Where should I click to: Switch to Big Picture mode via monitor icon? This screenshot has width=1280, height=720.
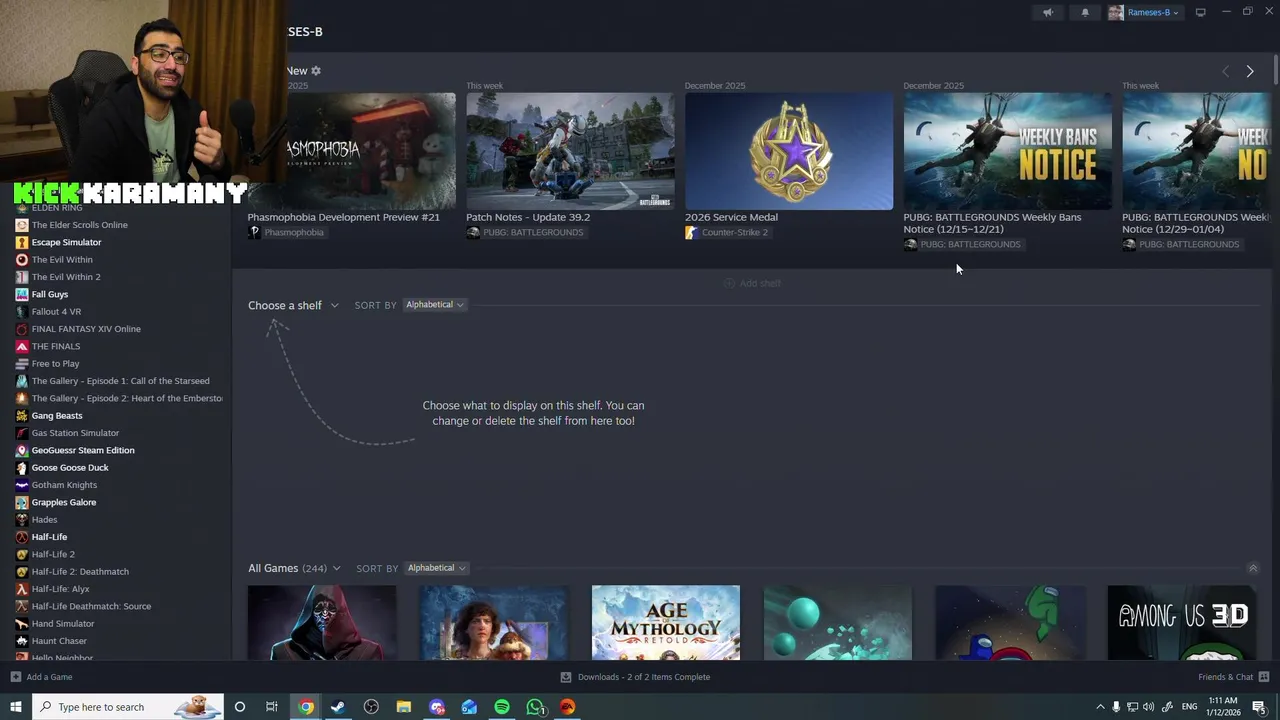click(x=1201, y=12)
